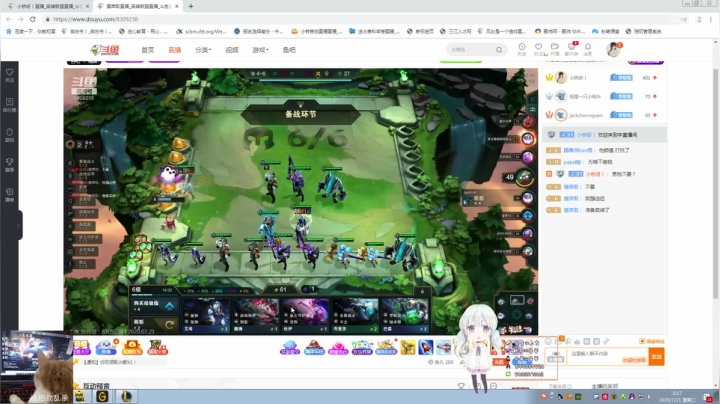Screen dimensions: 720x404
Task: Open League of Legends taskbar icon
Action: click(x=126, y=396)
